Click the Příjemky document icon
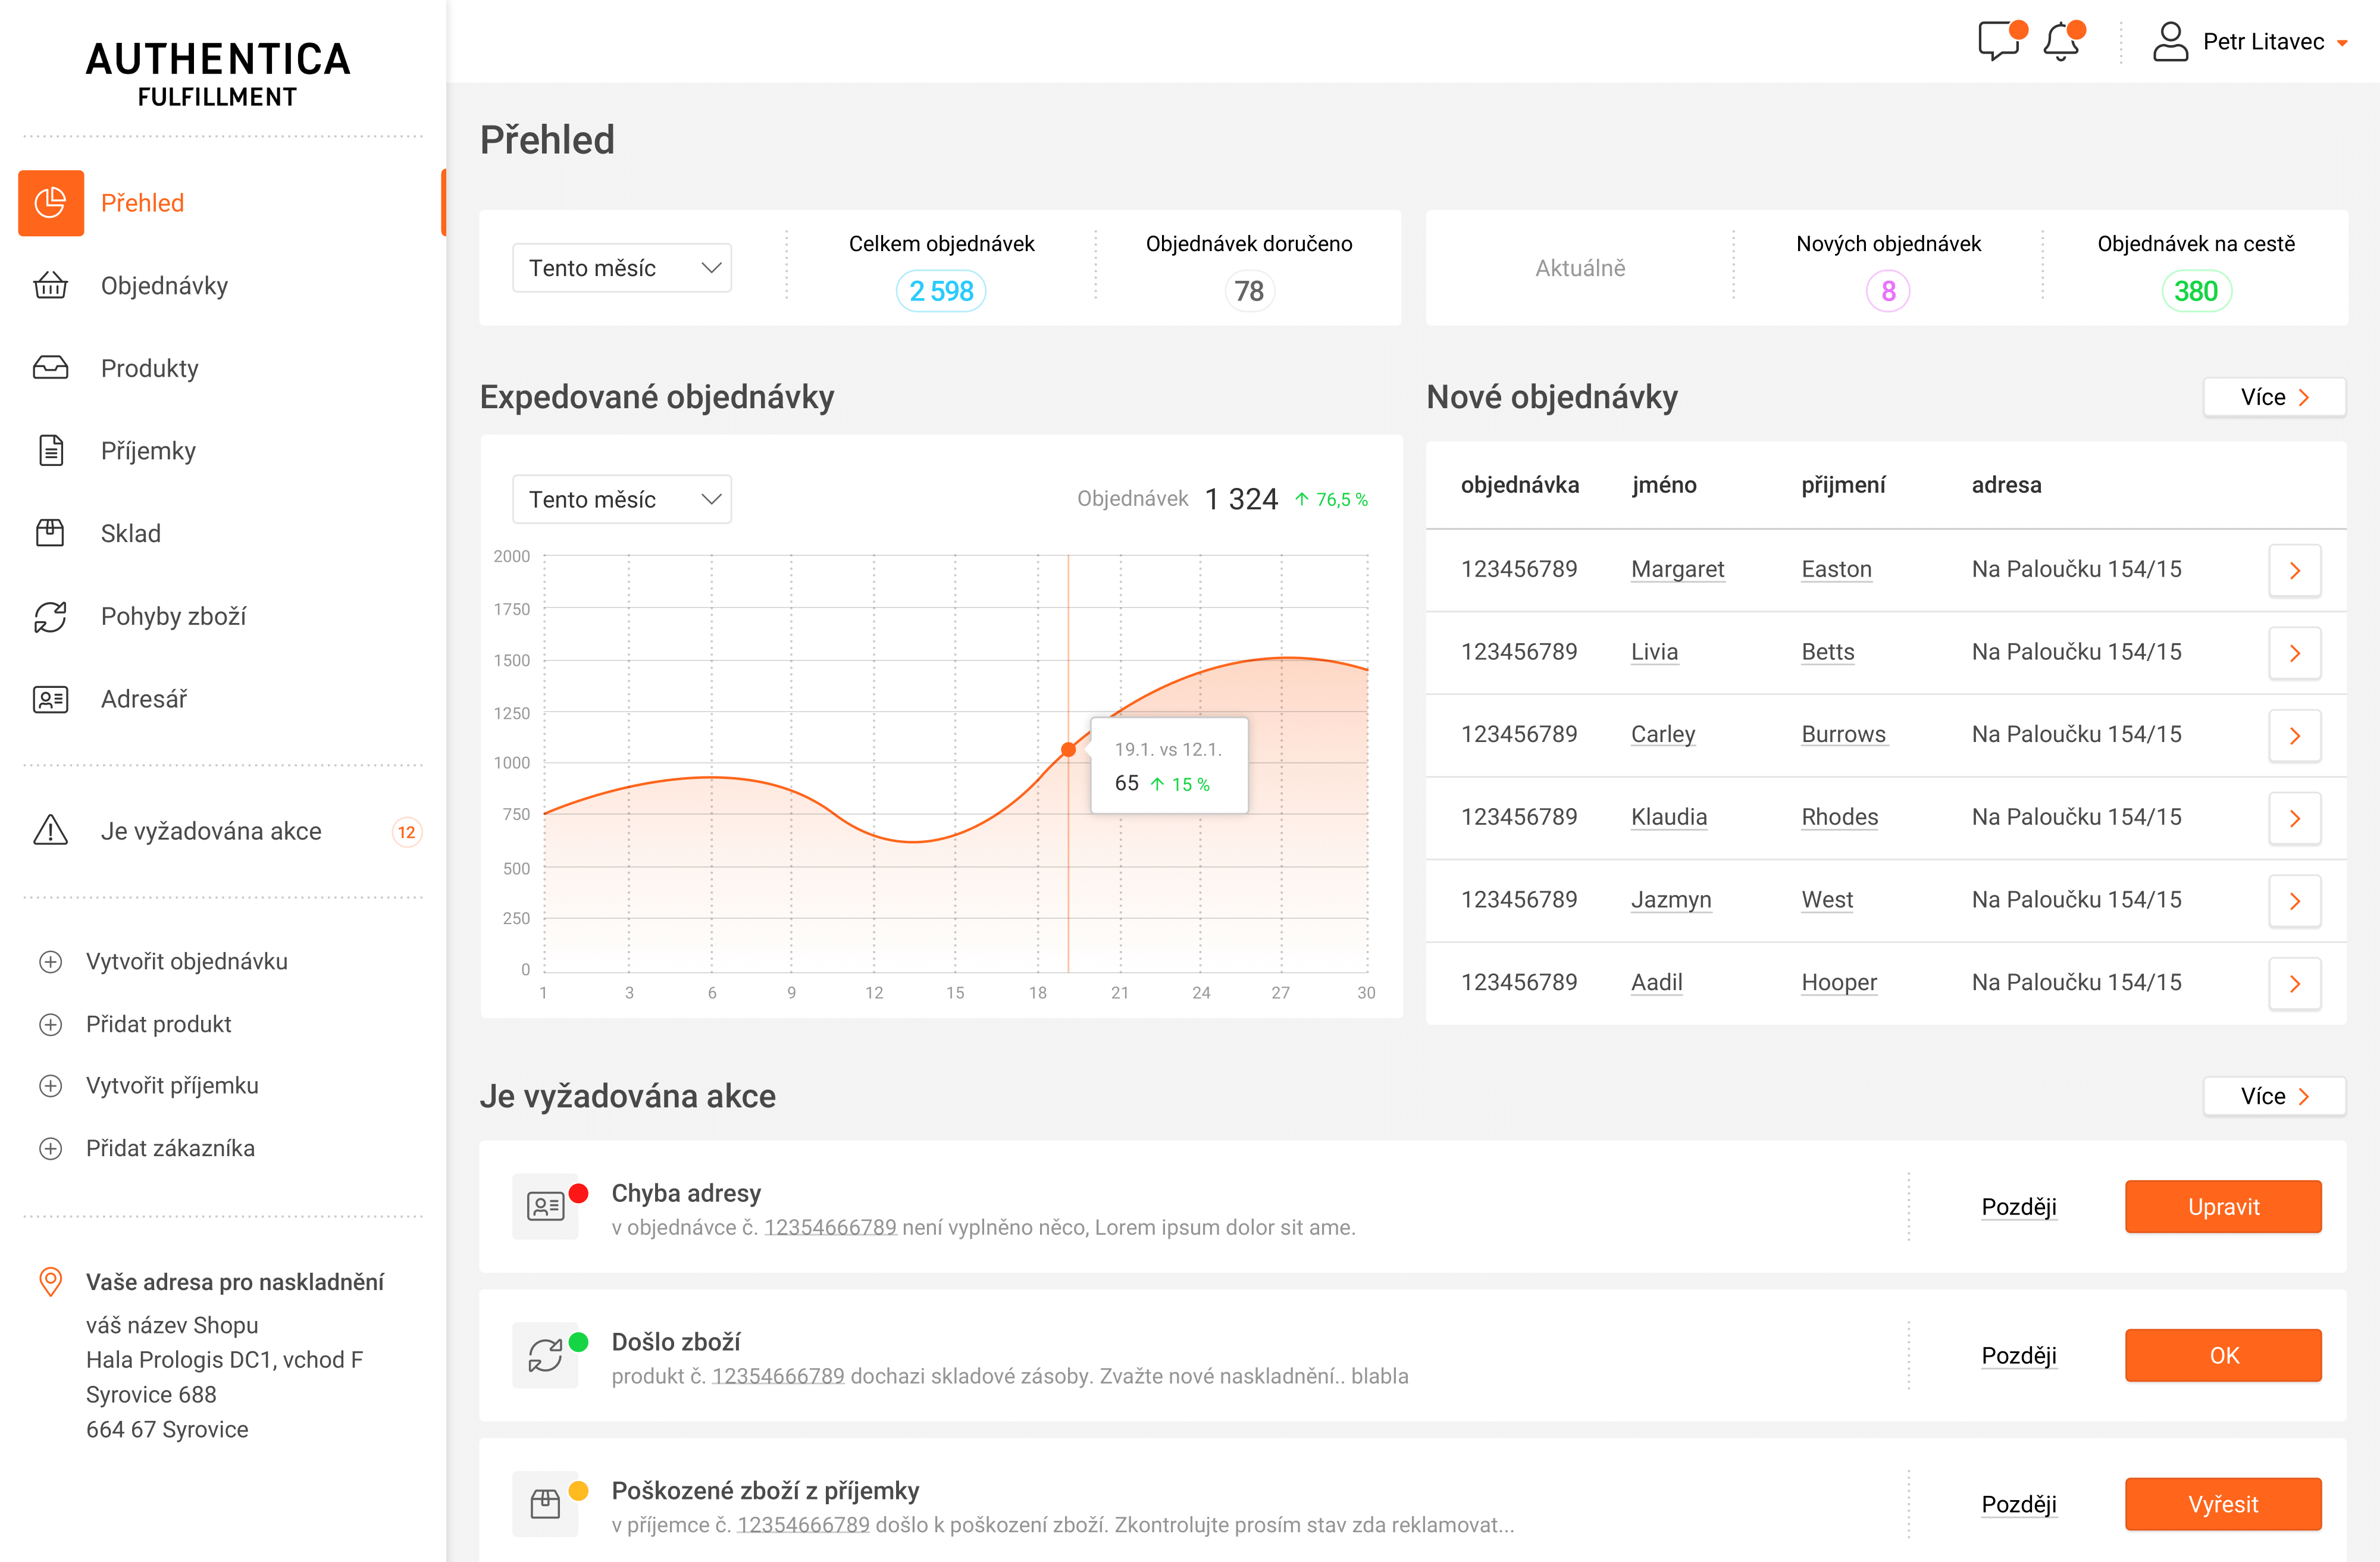 pos(51,451)
